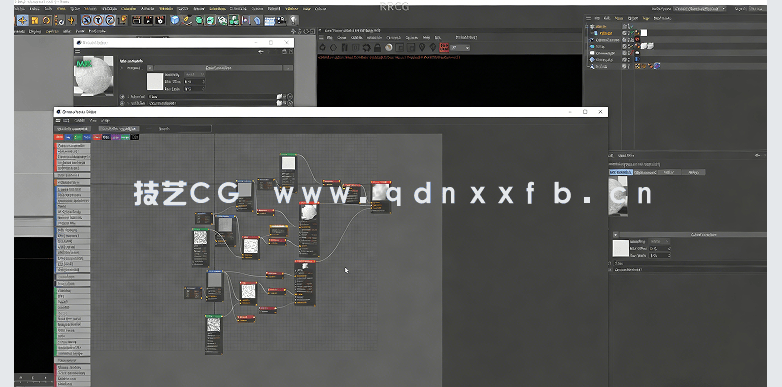This screenshot has width=782, height=387.
Task: Select the Move tool in top toolbar
Action: pos(22,20)
